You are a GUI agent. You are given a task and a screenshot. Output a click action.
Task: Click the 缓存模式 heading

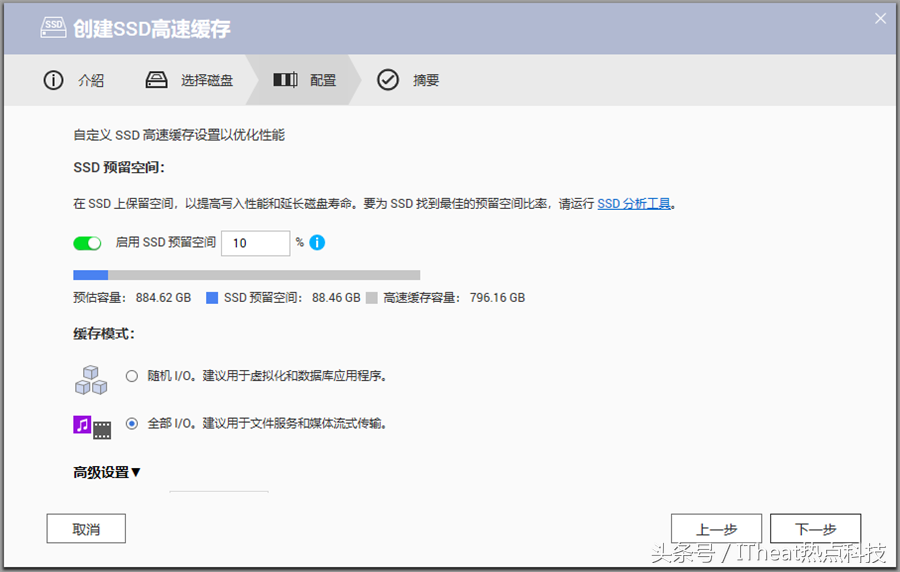tap(104, 333)
